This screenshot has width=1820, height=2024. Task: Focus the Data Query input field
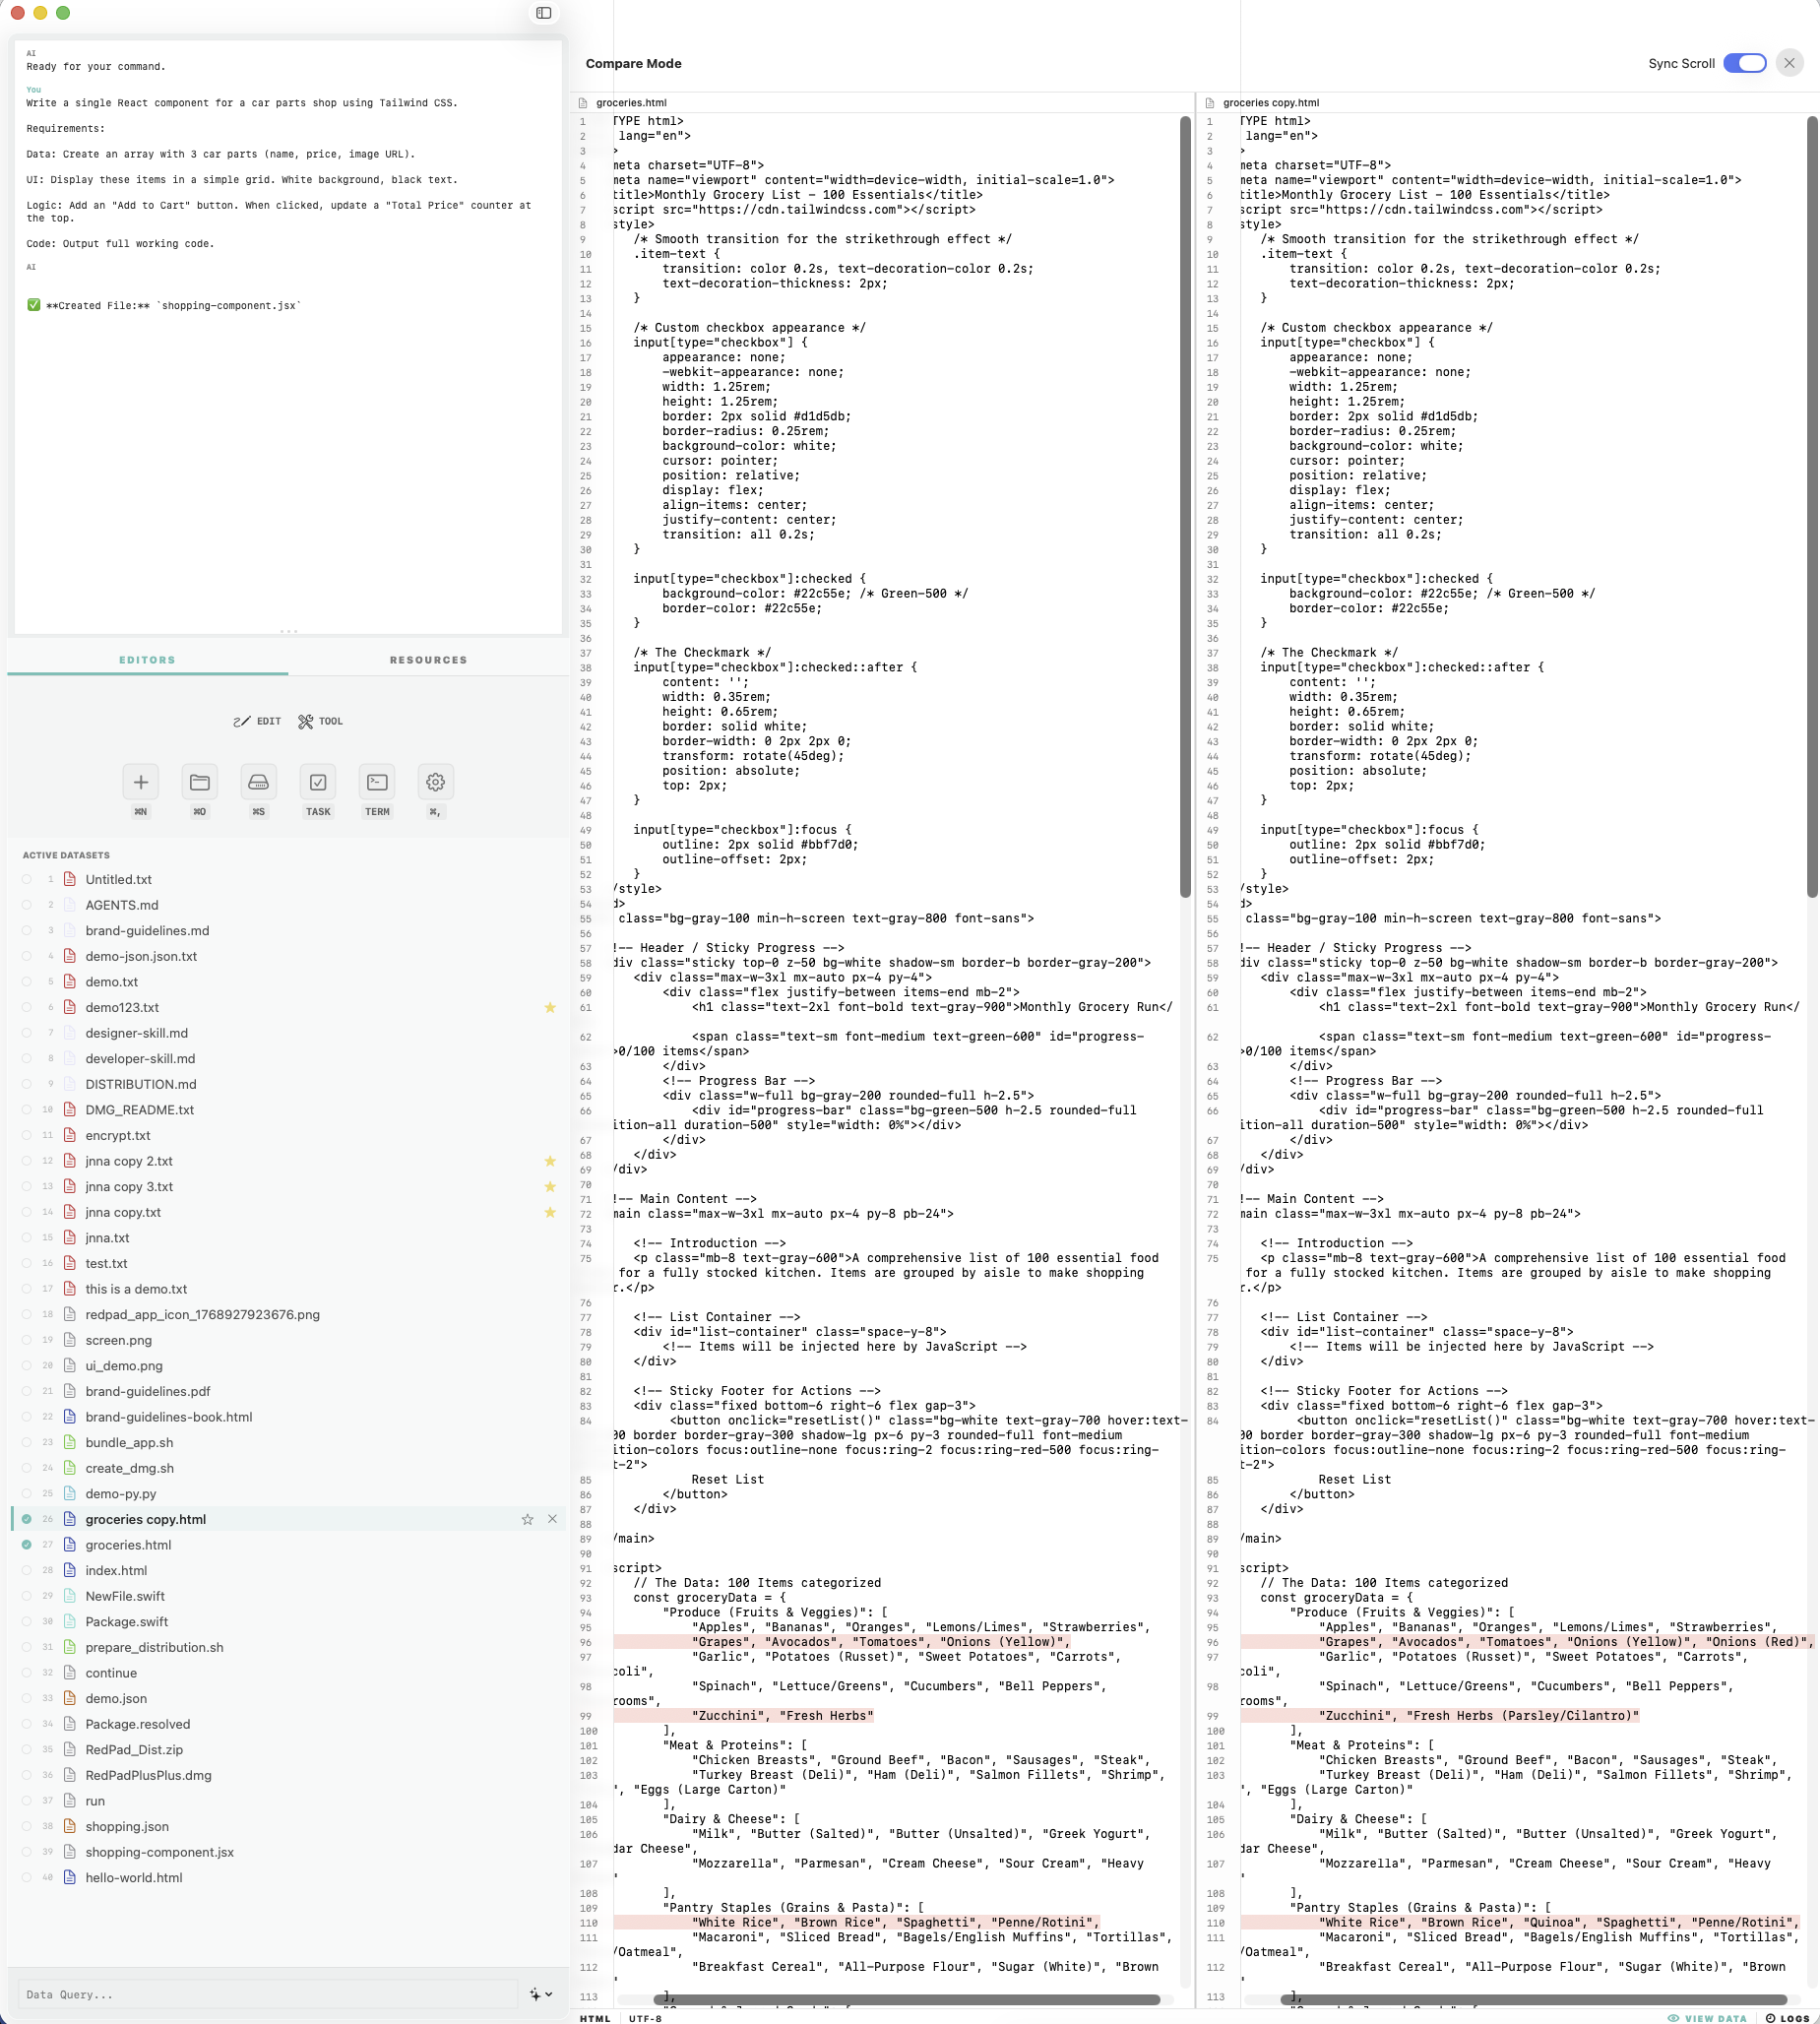270,1994
